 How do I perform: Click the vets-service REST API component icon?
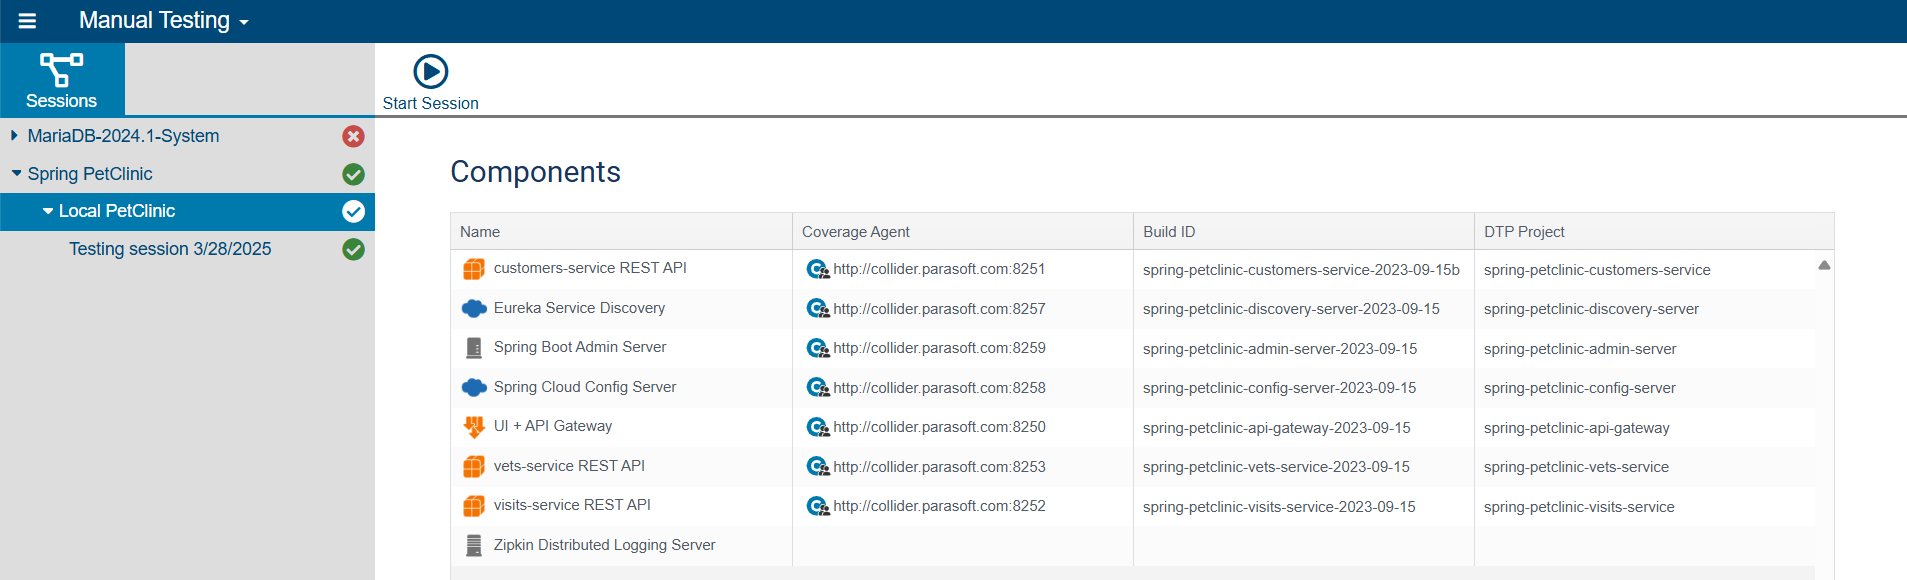474,466
